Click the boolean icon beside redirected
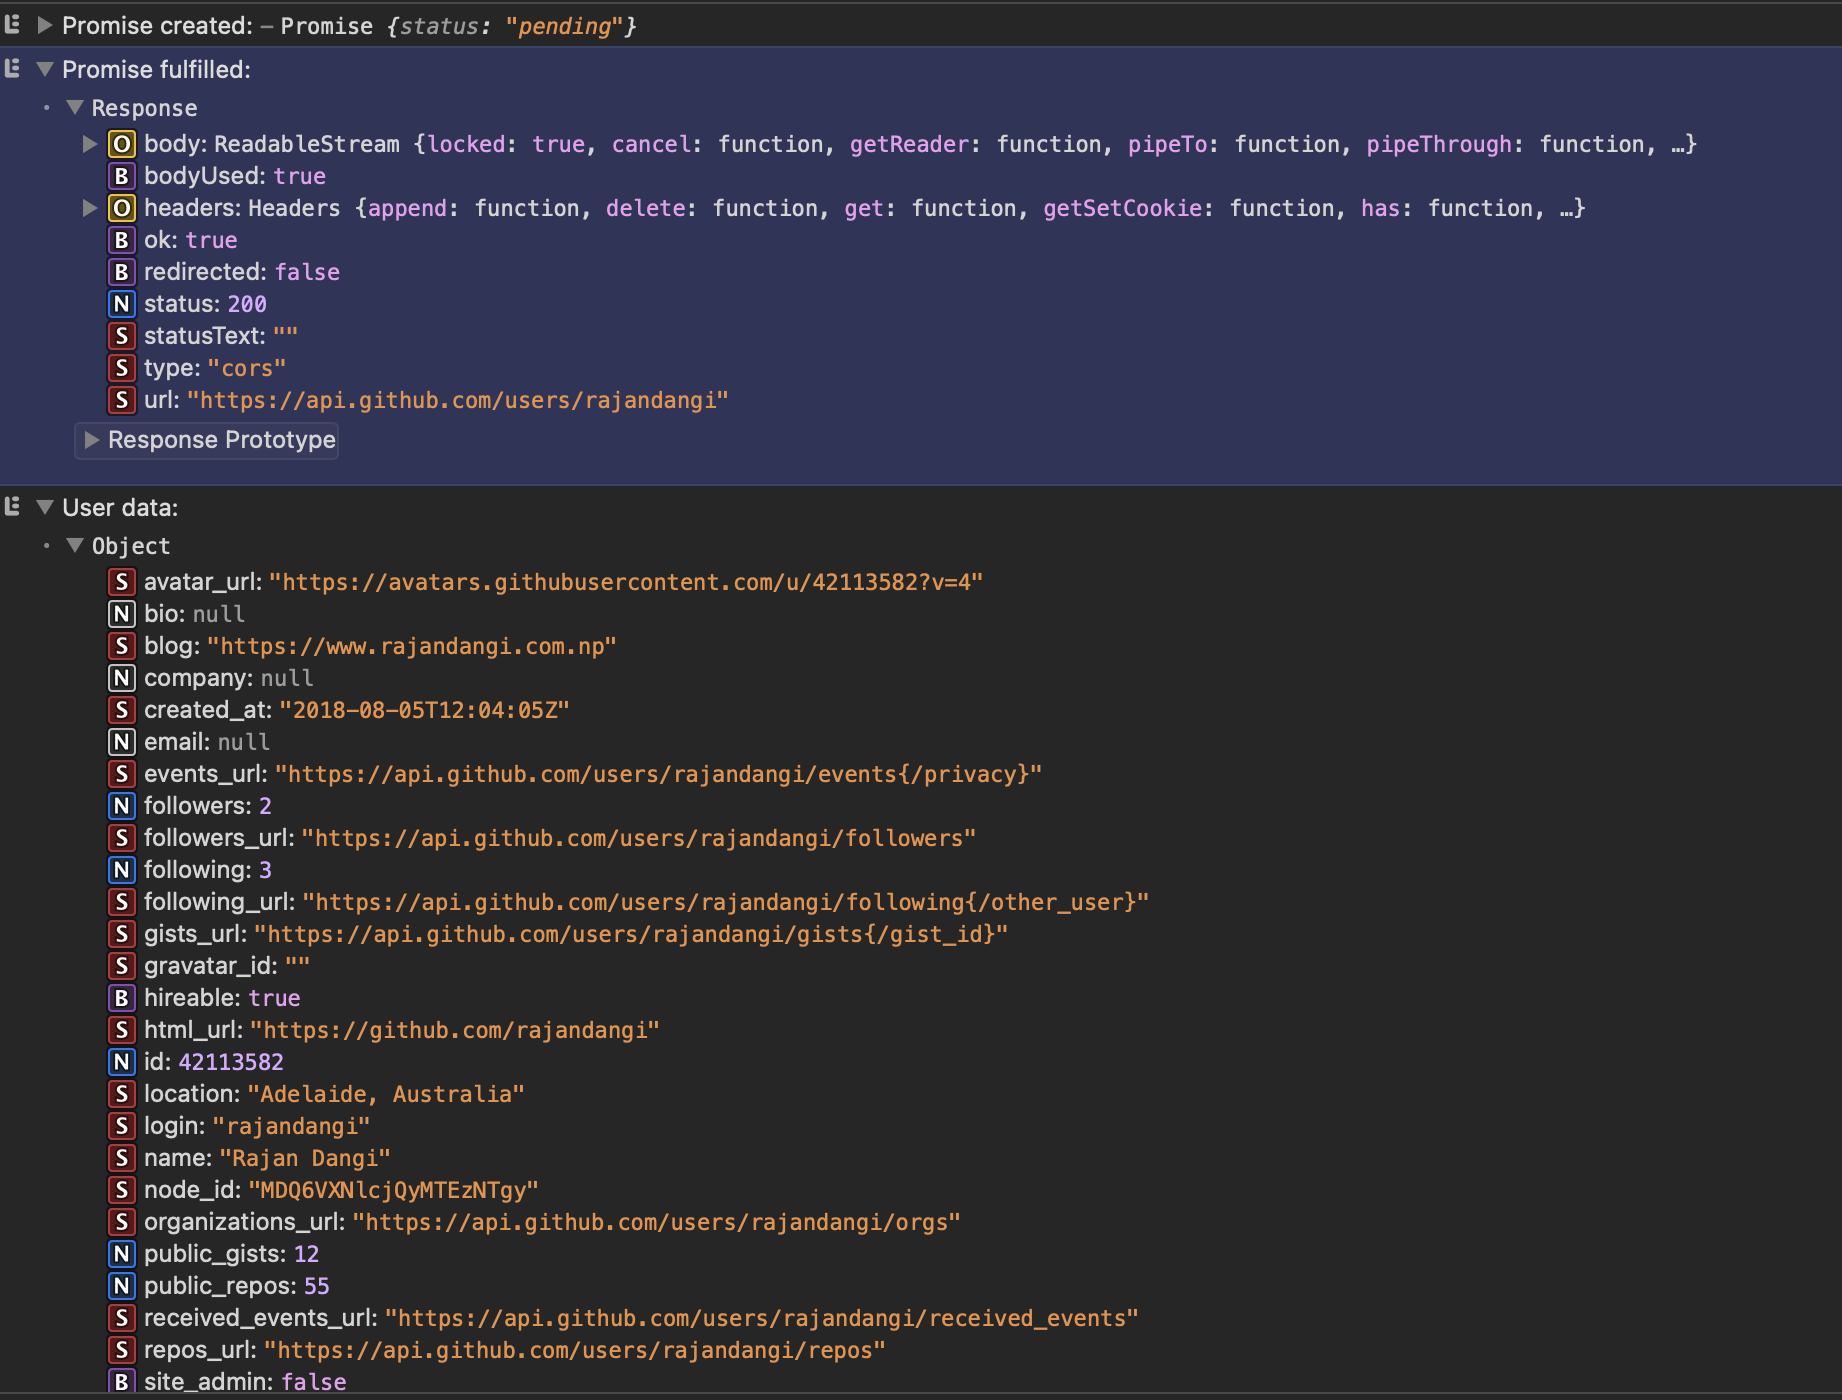 [x=121, y=272]
